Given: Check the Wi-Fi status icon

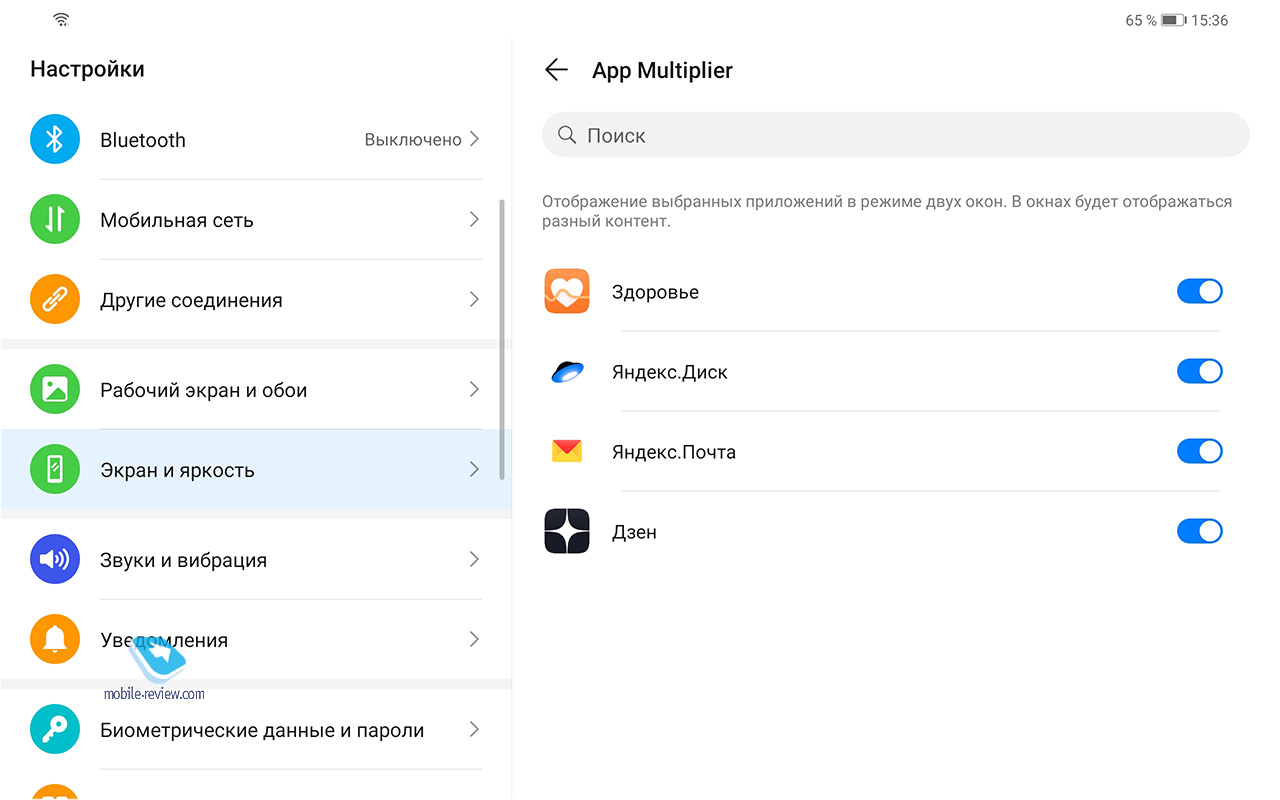Looking at the screenshot, I should coord(61,20).
